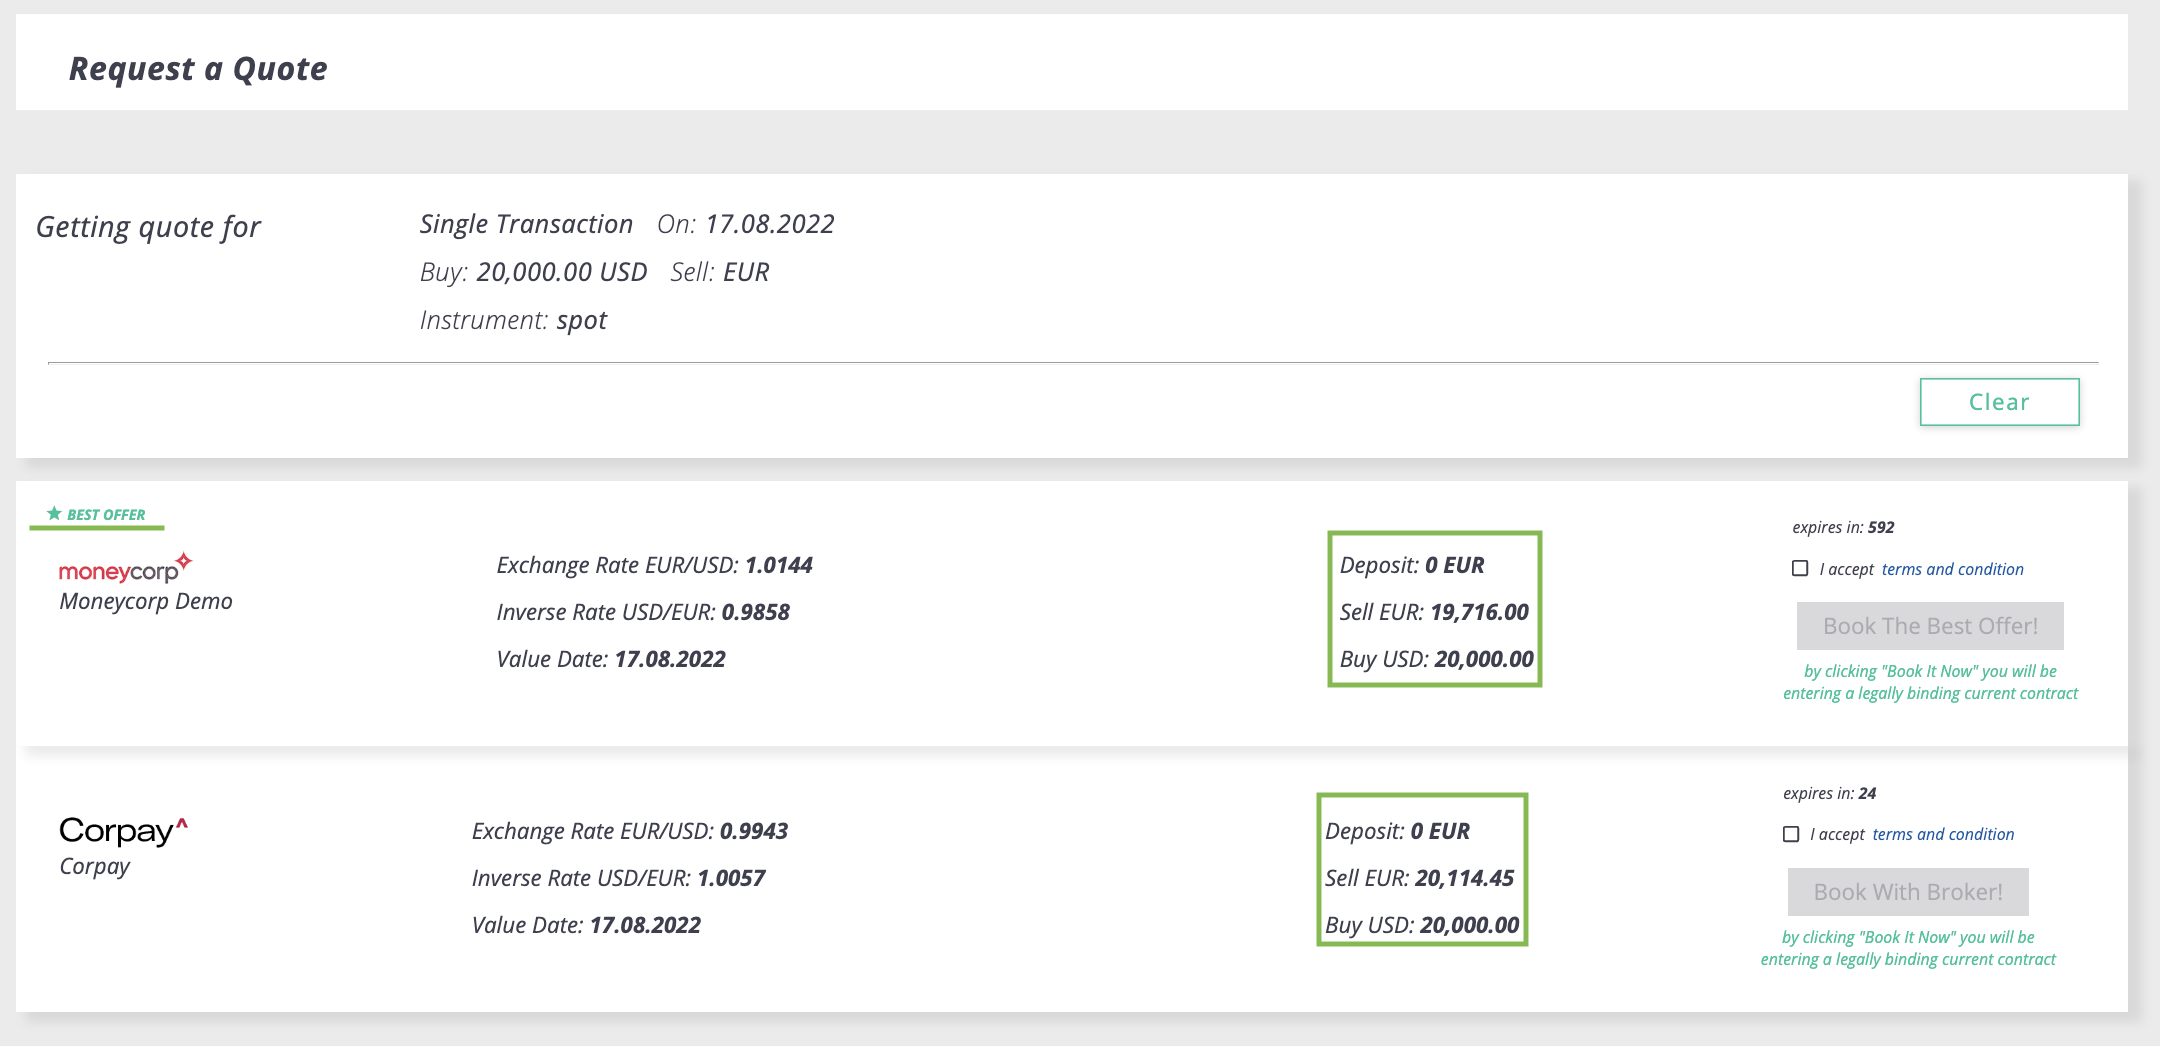Select the Moneycorp Demo provider name
Viewport: 2160px width, 1046px height.
click(x=146, y=601)
